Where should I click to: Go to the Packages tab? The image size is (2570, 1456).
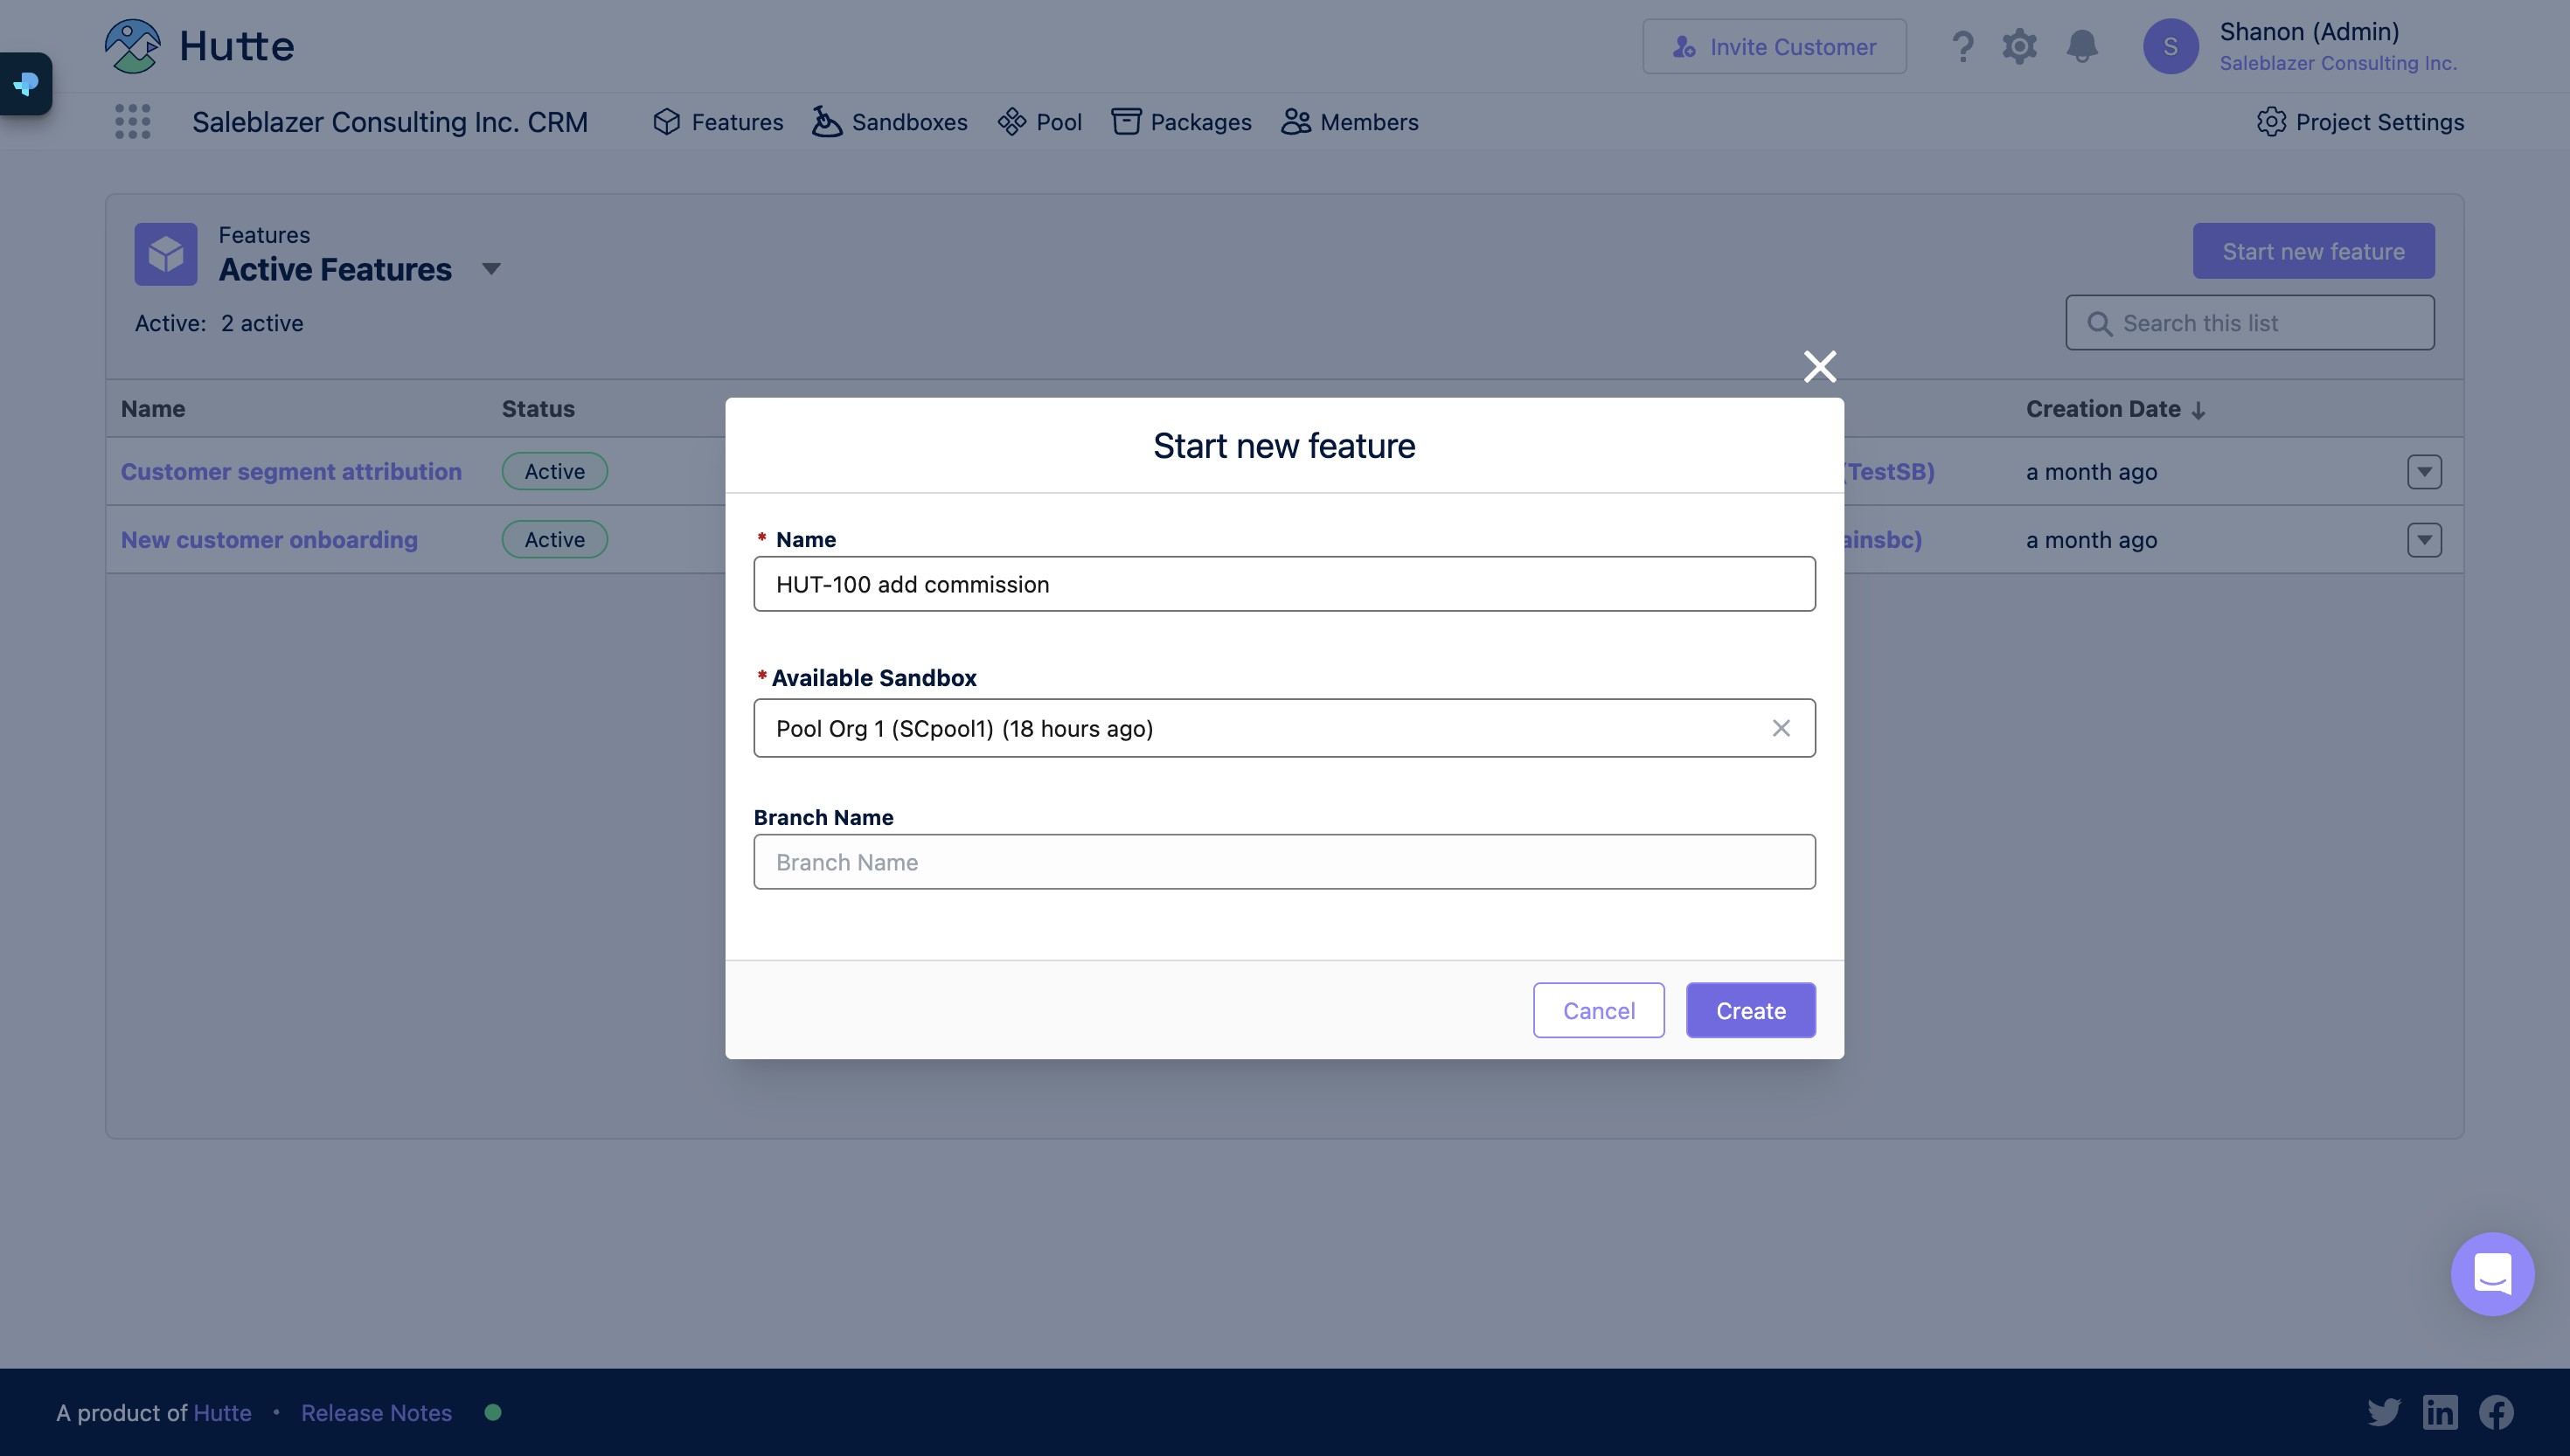pos(1181,122)
